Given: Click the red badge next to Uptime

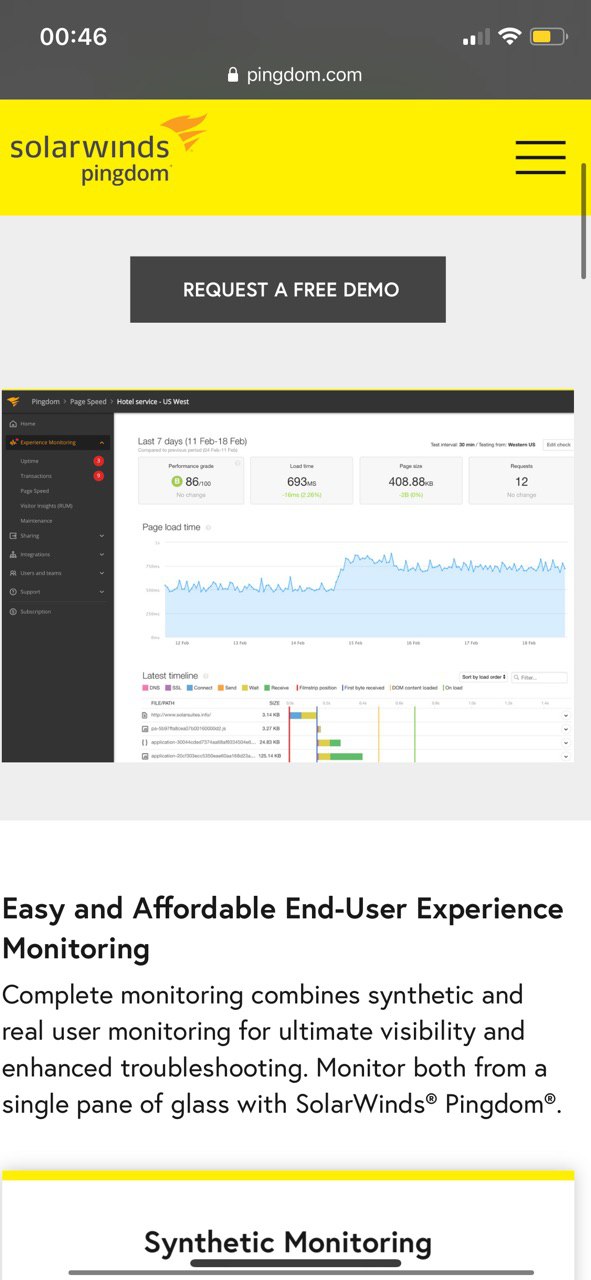Looking at the screenshot, I should click(x=98, y=461).
